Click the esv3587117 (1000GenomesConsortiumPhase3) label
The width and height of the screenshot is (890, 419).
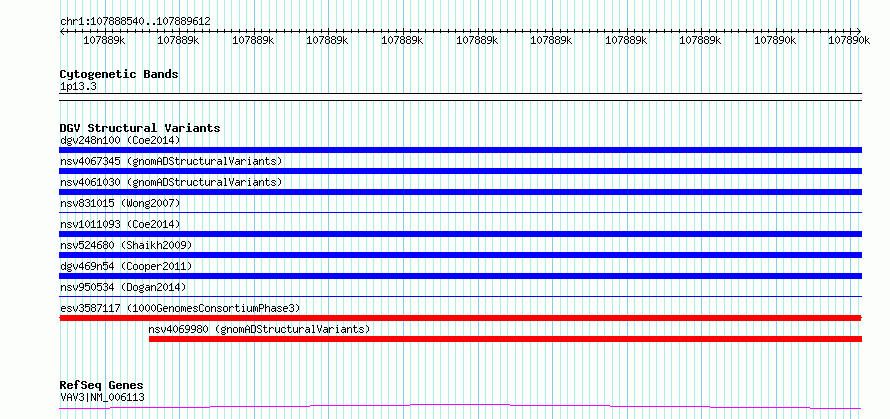pos(180,308)
